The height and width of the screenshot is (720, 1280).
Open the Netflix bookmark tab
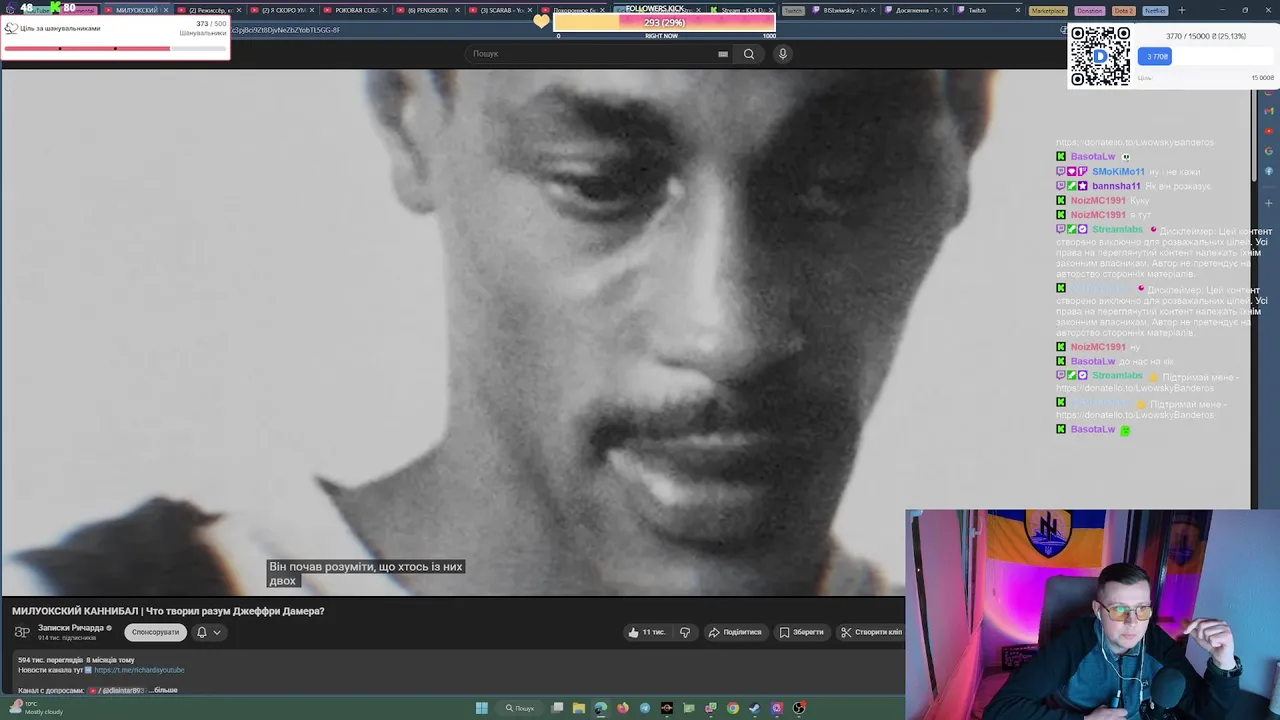coord(1155,10)
